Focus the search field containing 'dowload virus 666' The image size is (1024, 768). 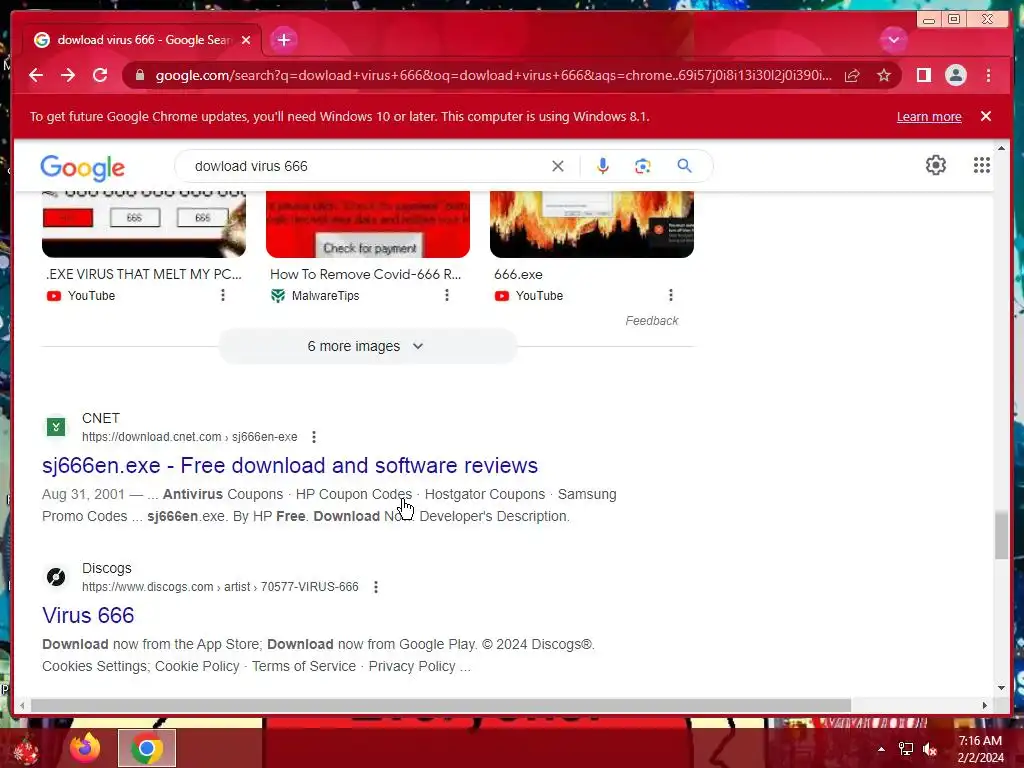(366, 166)
